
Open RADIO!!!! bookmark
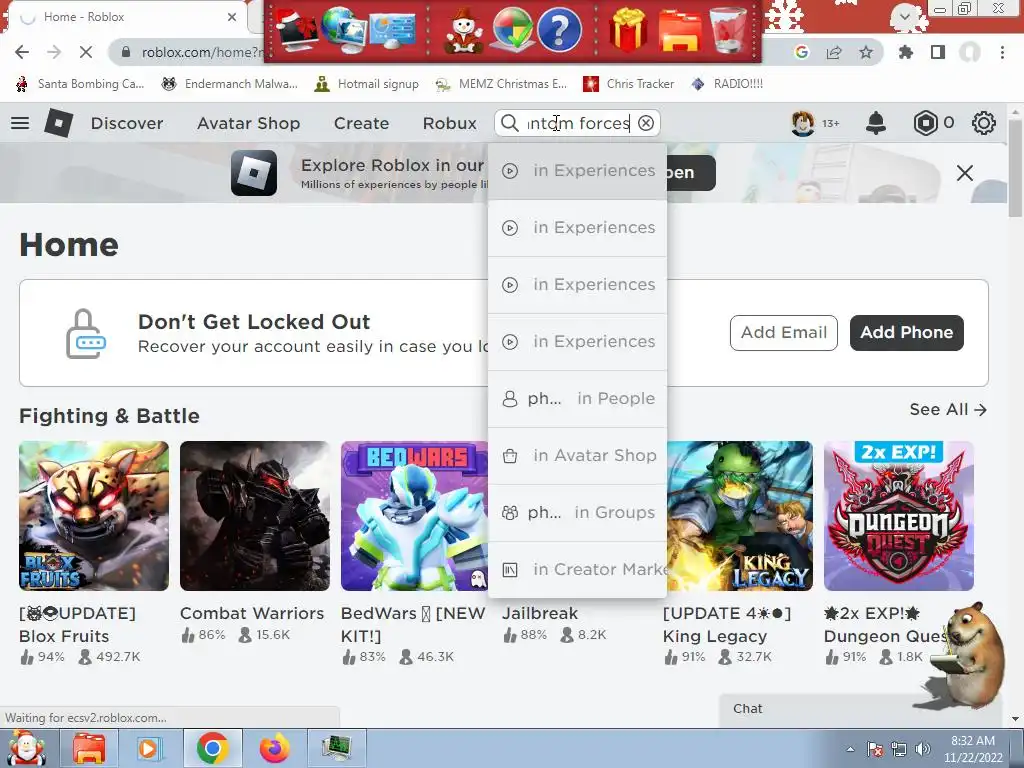(x=727, y=84)
